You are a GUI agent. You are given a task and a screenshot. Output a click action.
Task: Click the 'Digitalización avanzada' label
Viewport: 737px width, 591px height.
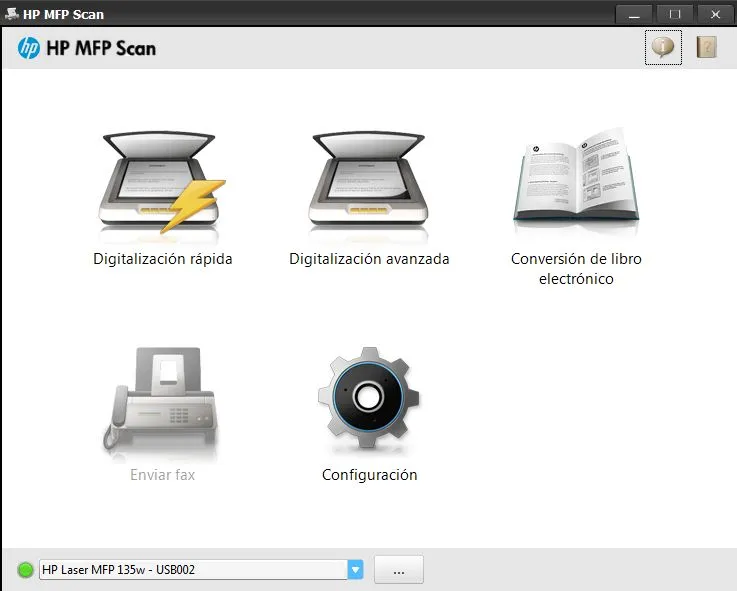pyautogui.click(x=369, y=259)
